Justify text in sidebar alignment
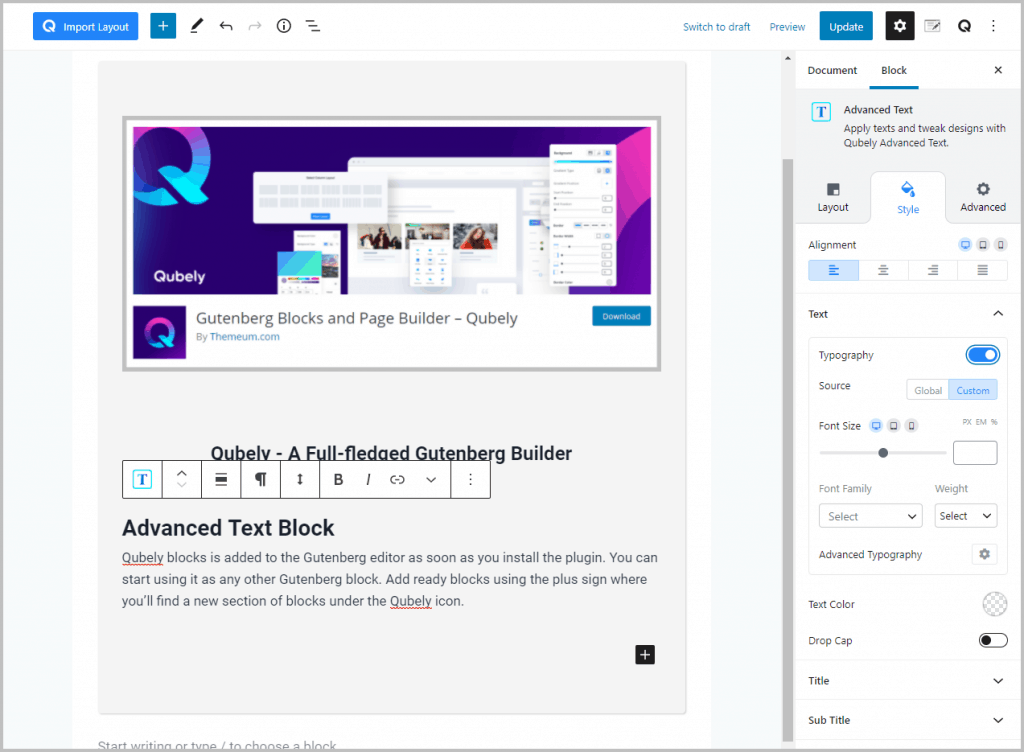The height and width of the screenshot is (752, 1024). pyautogui.click(x=982, y=270)
